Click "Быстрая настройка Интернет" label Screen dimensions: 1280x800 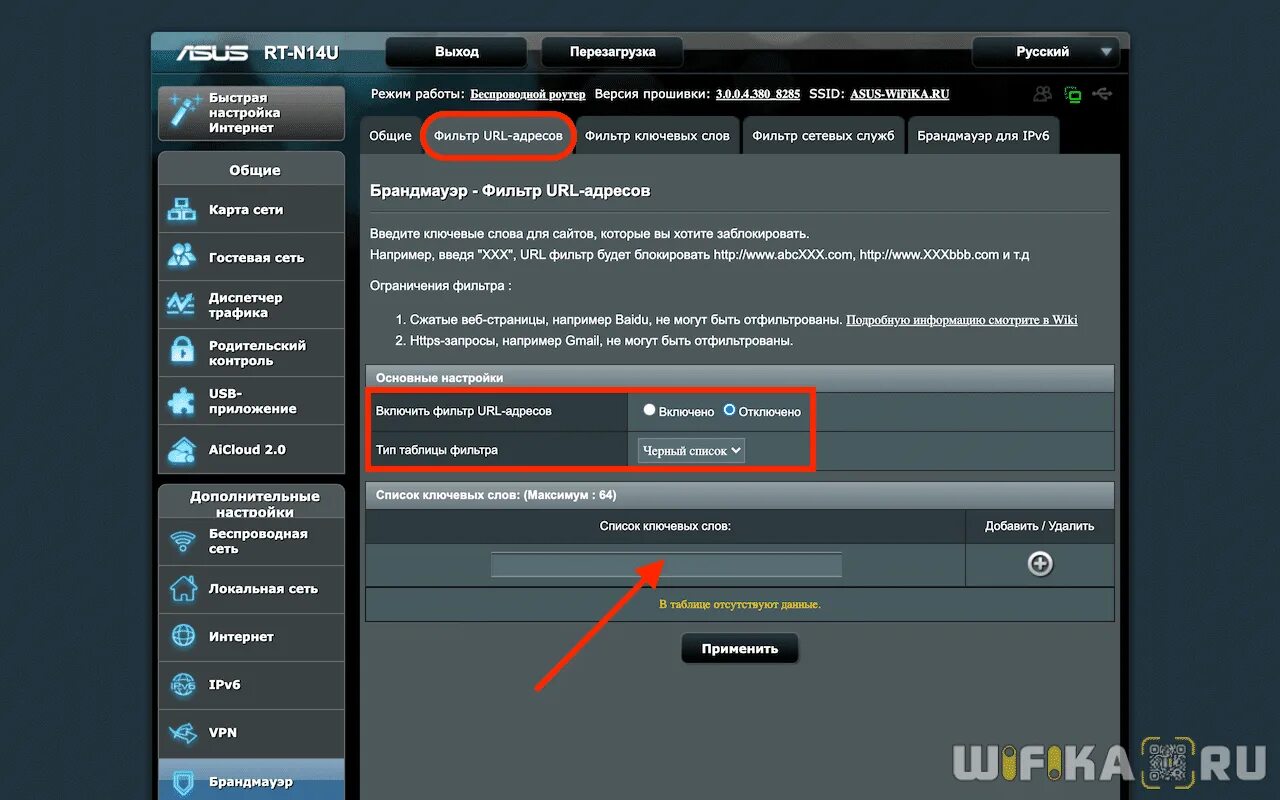coord(244,113)
